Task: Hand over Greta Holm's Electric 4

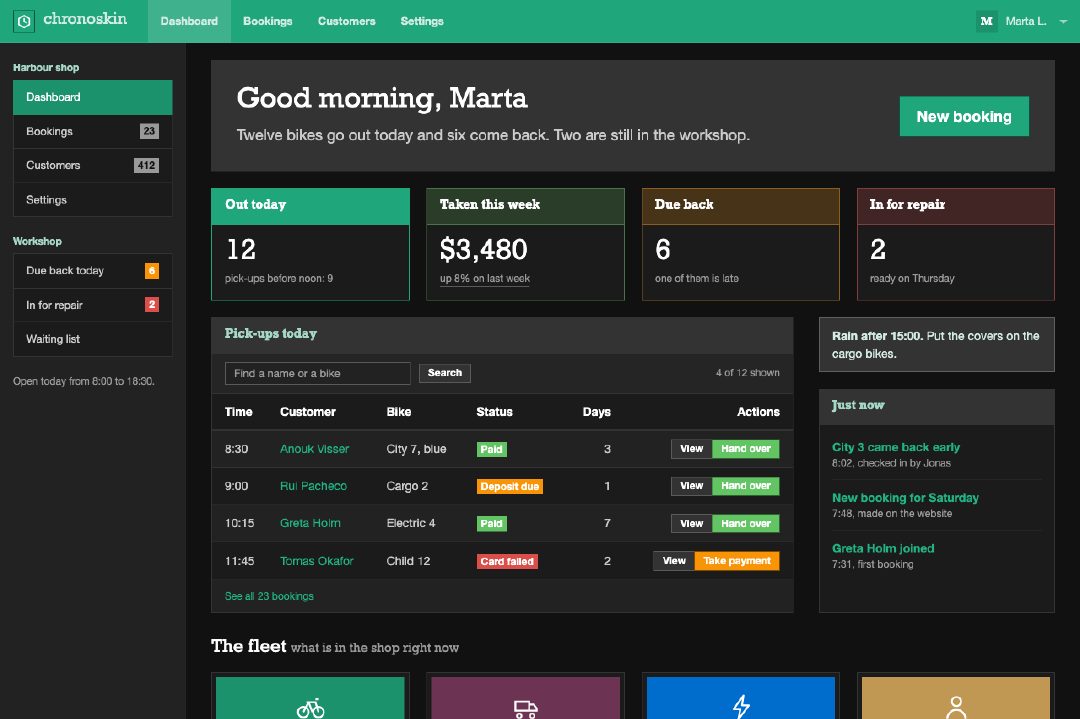Action: pos(745,523)
